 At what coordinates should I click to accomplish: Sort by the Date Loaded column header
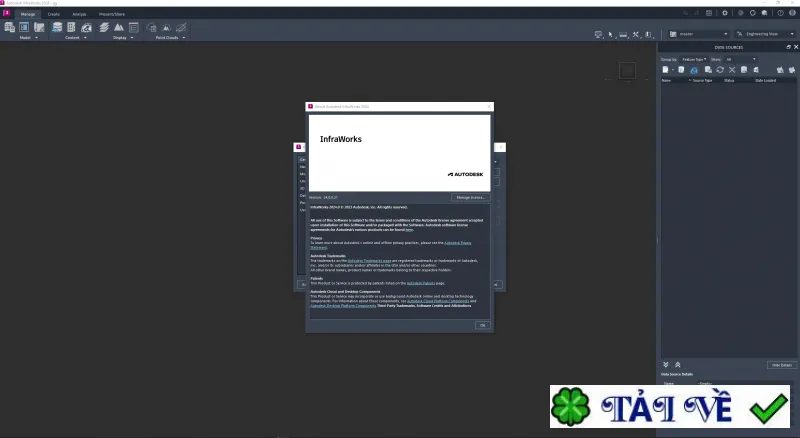765,81
